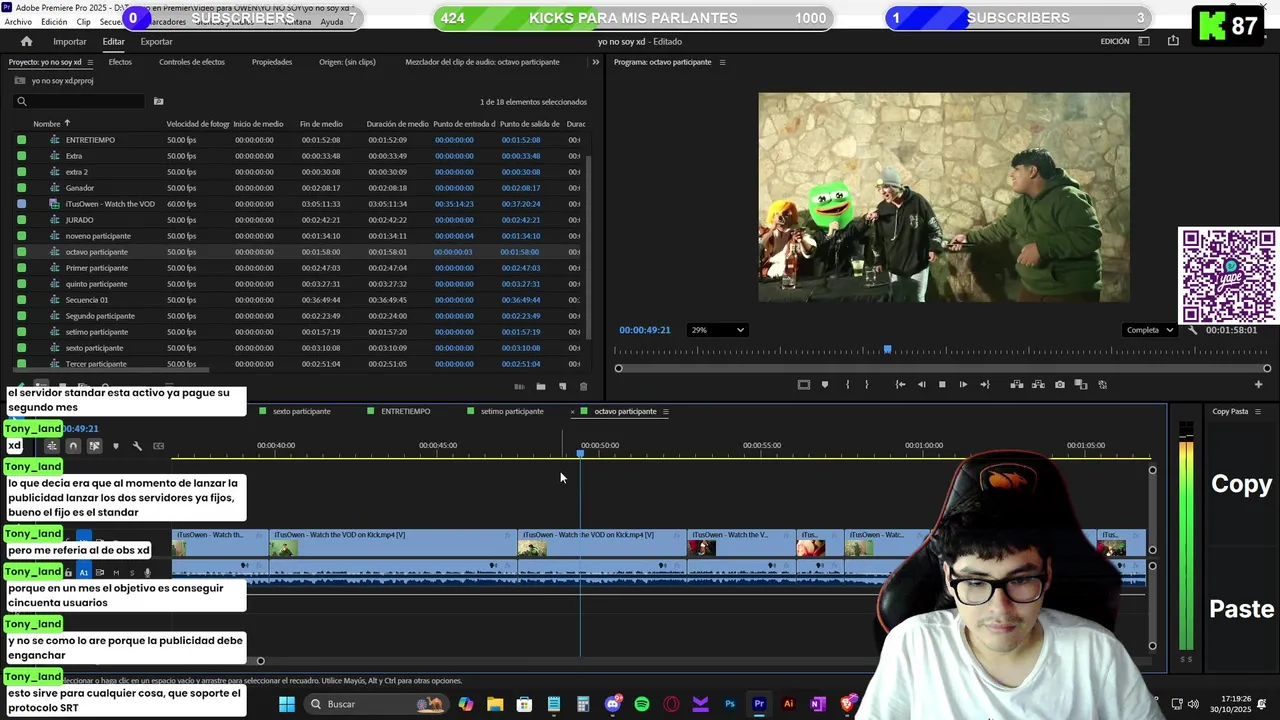Toggle the A1 track lock

[68, 573]
